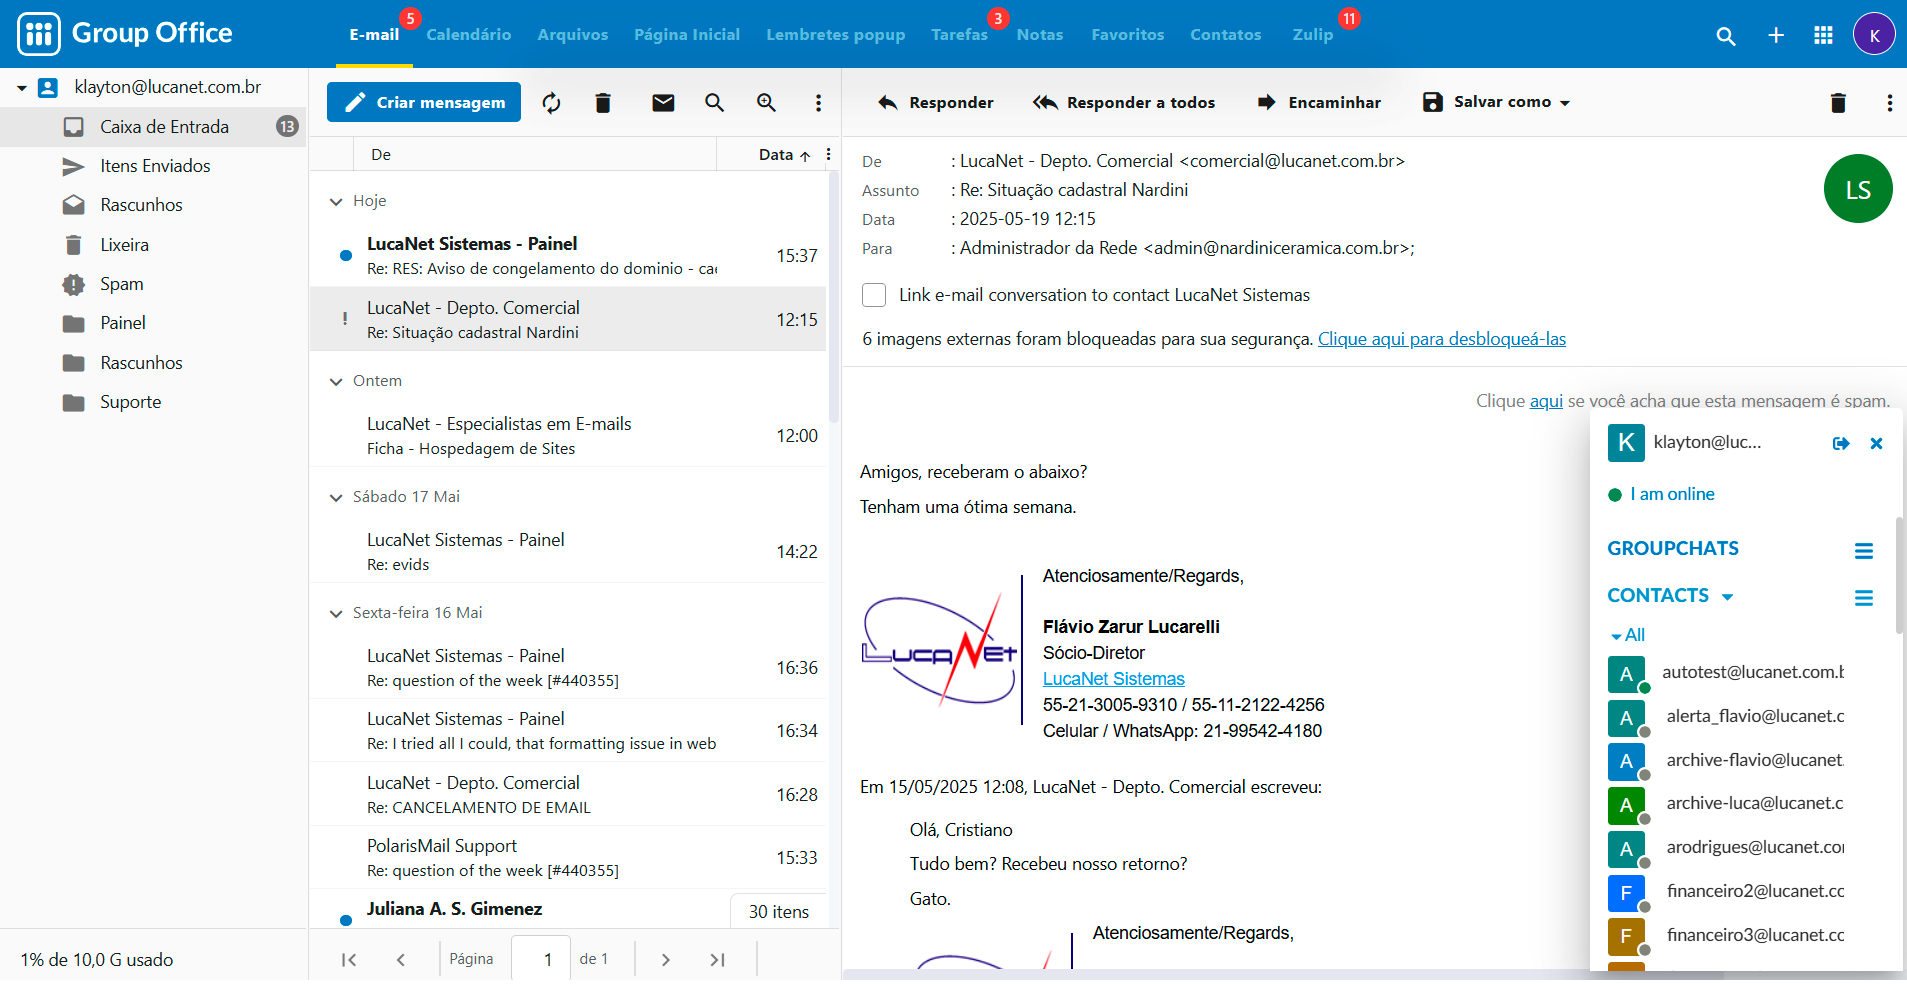1907x984 pixels.
Task: Click the plus icon in the top bar
Action: click(1776, 35)
